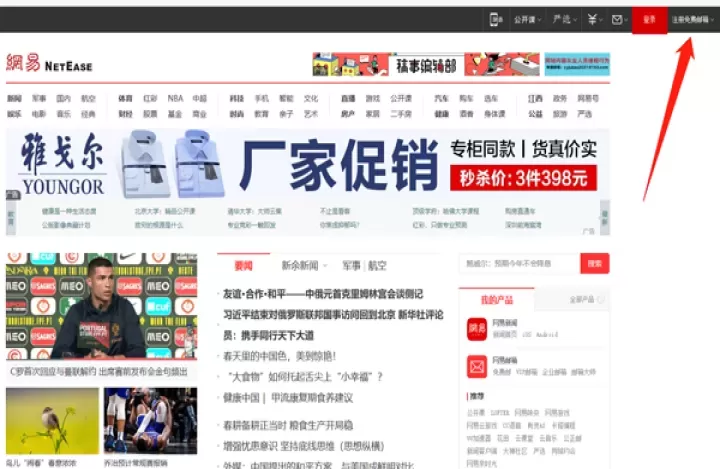The image size is (720, 469).
Task: Click the right arrow of the promo strip
Action: [605, 218]
